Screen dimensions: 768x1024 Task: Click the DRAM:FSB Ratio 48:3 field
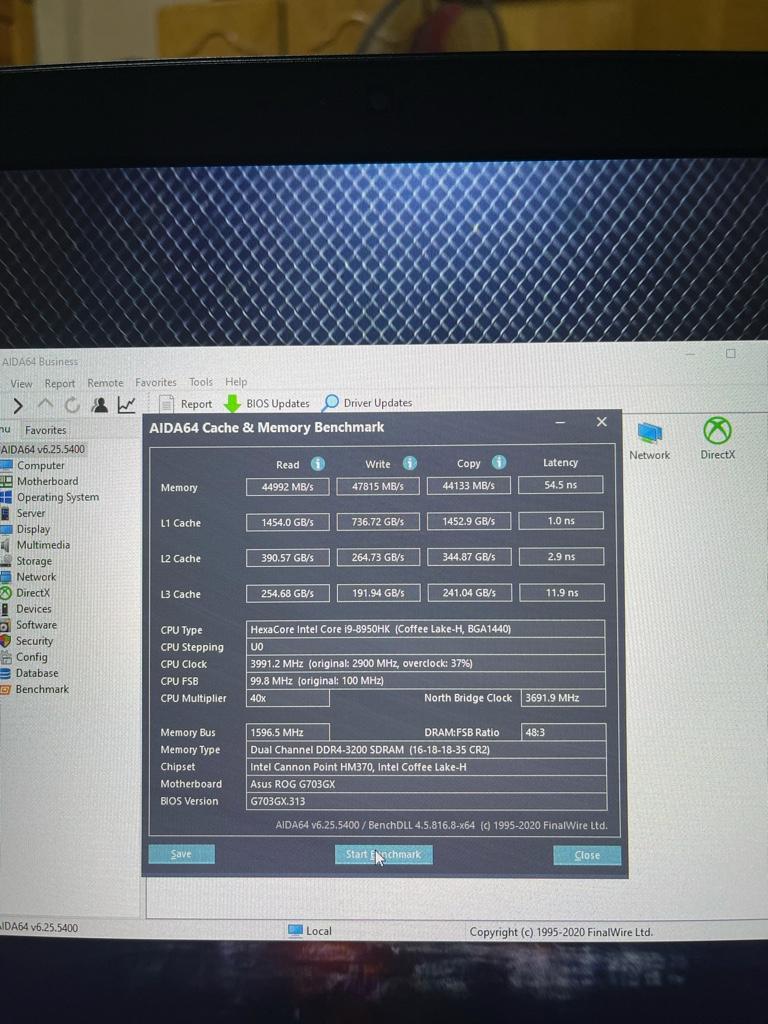pos(564,732)
